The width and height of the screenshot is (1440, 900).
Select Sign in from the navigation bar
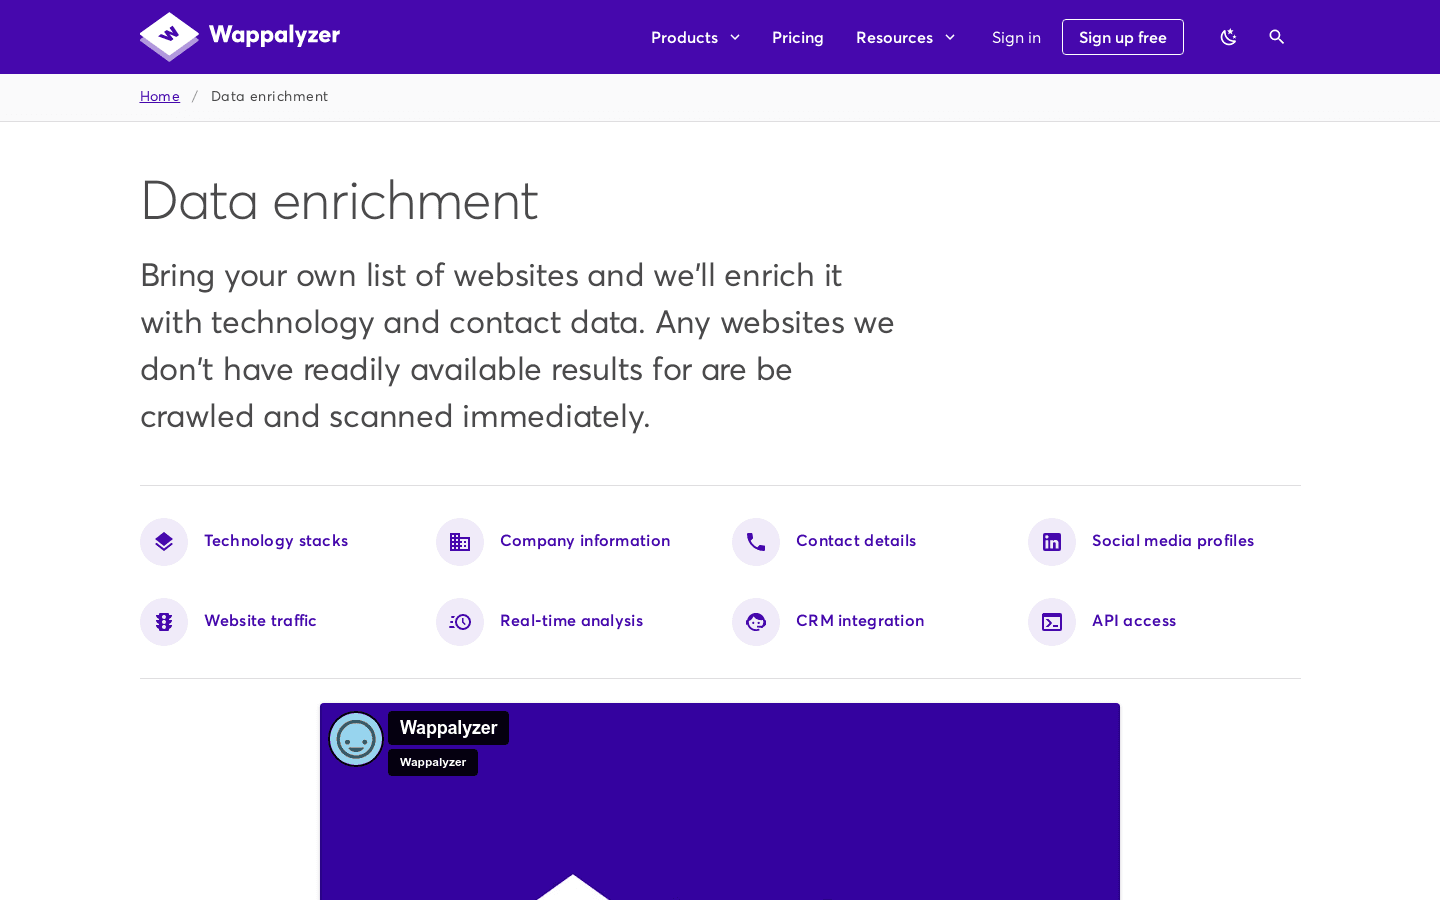coord(1016,37)
